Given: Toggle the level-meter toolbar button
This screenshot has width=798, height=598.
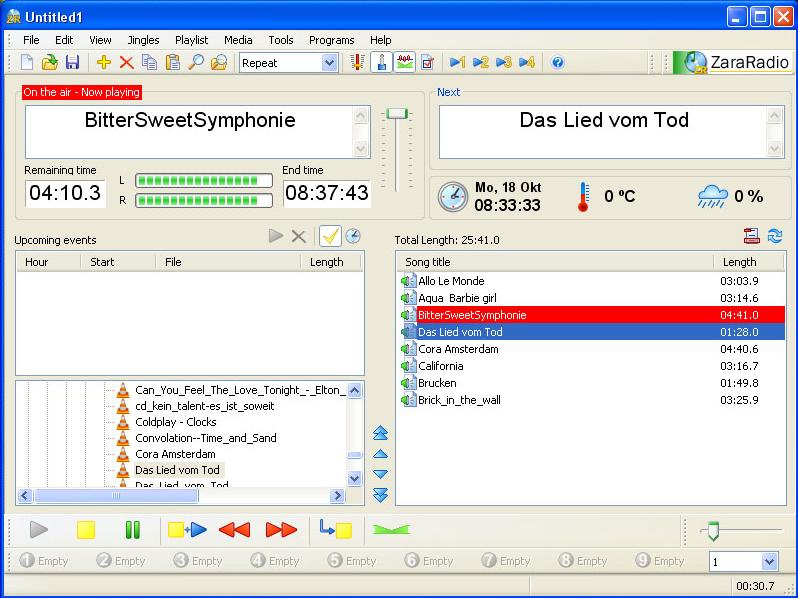Looking at the screenshot, I should [404, 63].
